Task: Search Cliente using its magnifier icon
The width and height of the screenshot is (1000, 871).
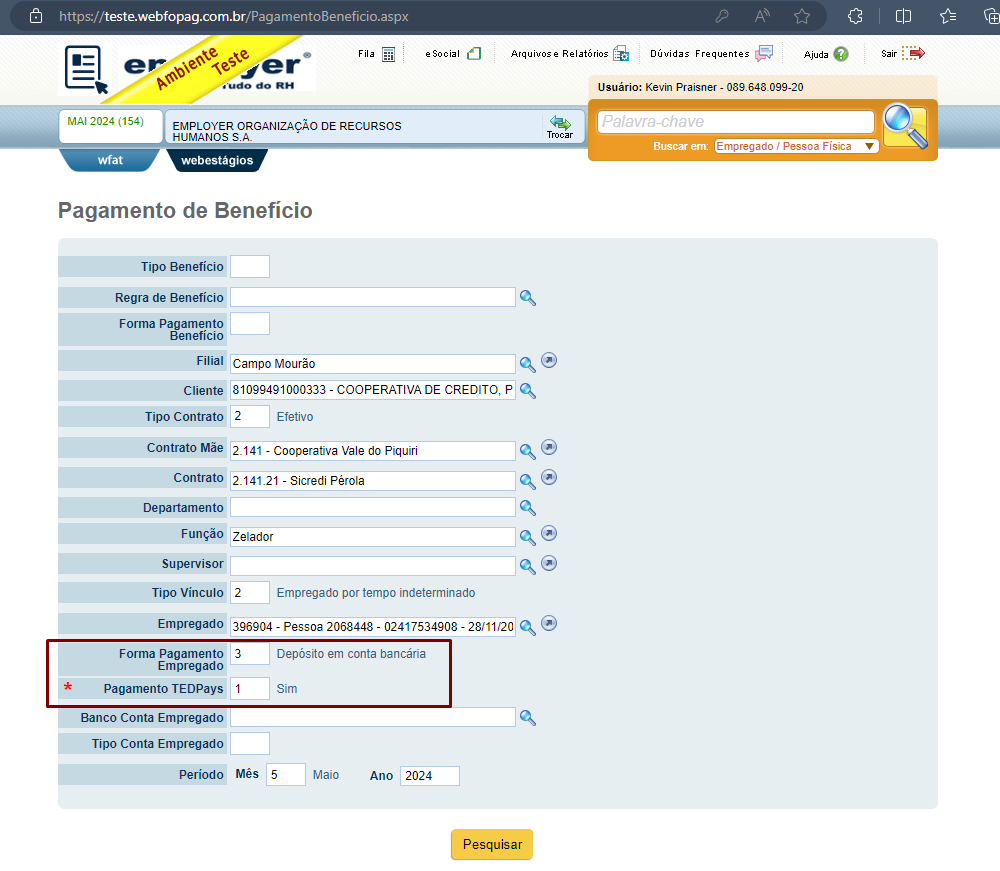Action: click(527, 390)
